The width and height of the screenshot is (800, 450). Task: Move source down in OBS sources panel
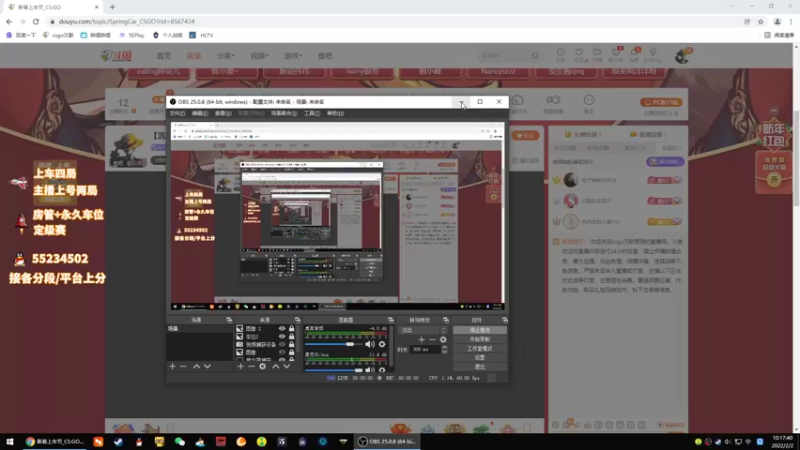pos(287,366)
